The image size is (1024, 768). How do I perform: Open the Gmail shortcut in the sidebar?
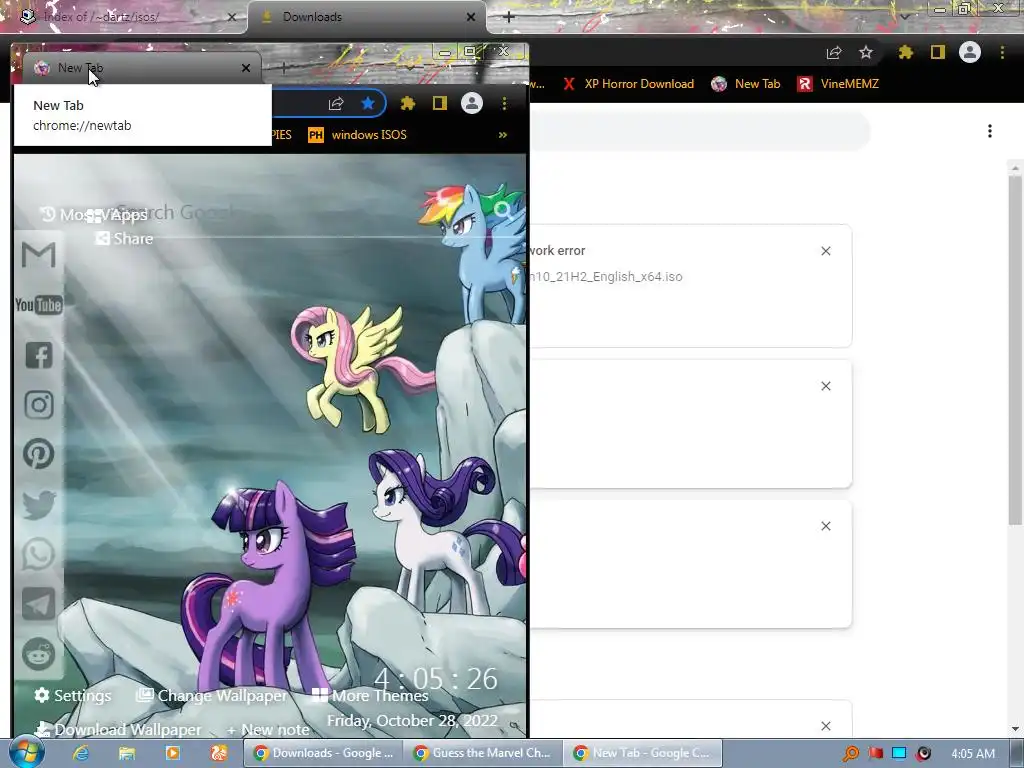(39, 254)
